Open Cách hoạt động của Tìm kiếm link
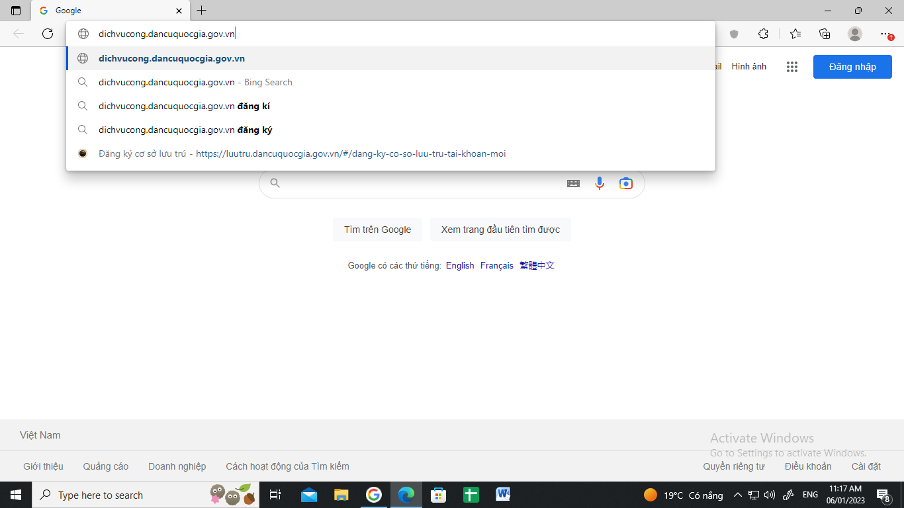Image resolution: width=904 pixels, height=508 pixels. point(287,466)
